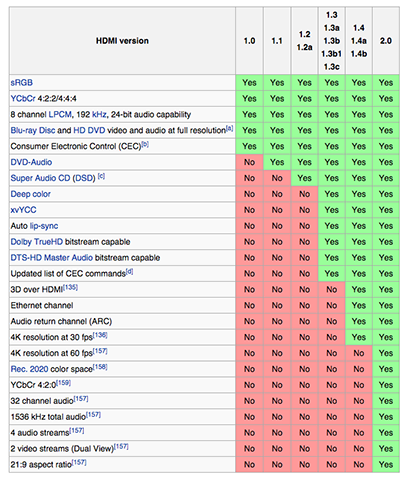
Task: Open the sRGB link
Action: click(22, 83)
